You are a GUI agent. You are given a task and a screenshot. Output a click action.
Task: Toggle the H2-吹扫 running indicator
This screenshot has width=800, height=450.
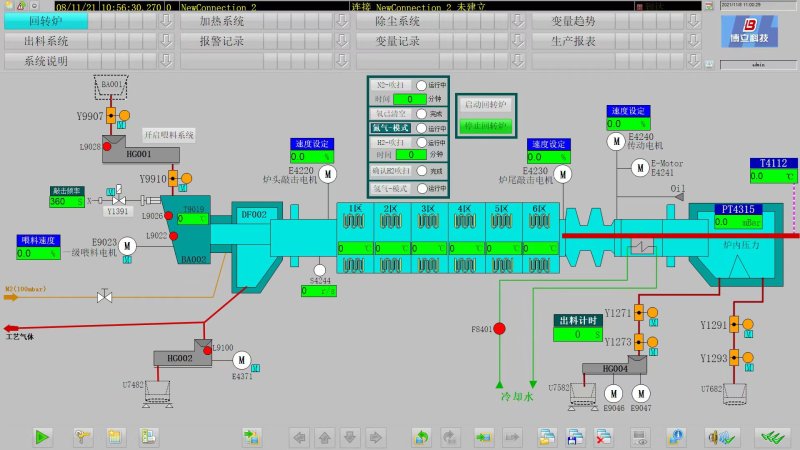pos(421,143)
